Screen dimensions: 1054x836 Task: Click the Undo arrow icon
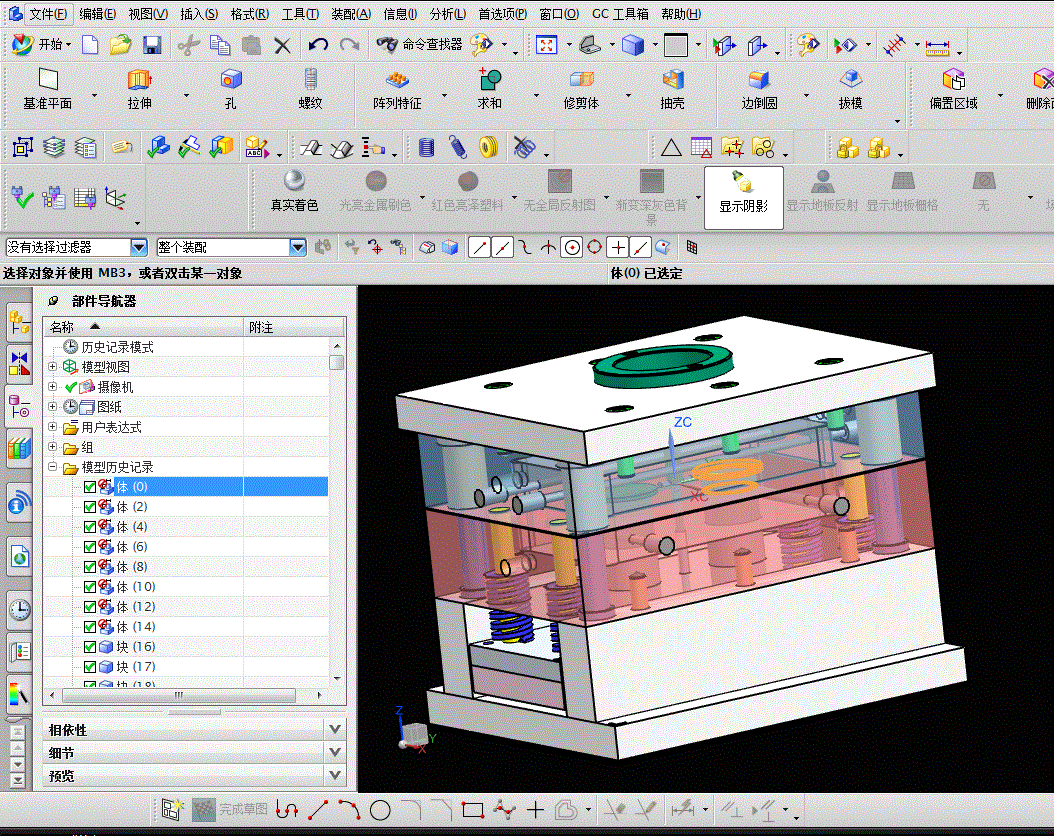(x=318, y=45)
